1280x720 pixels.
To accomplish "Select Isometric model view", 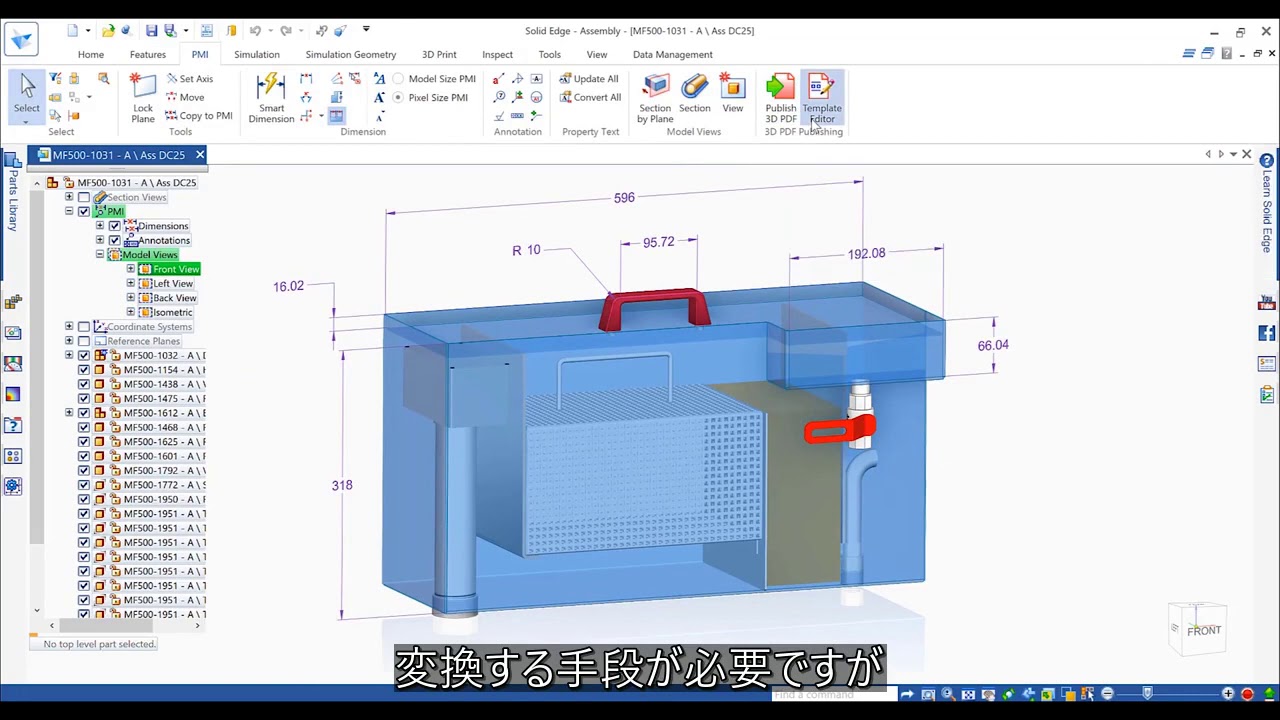I will point(172,312).
